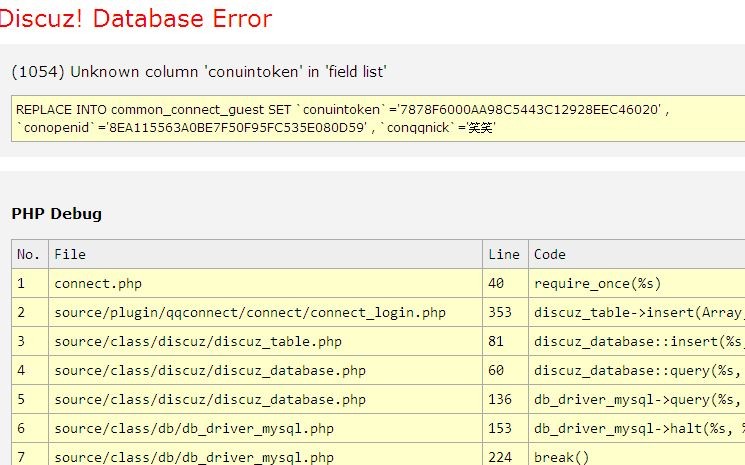Screen dimensions: 745x465
Task: Click row number 6 cell
Action: [x=30, y=428]
